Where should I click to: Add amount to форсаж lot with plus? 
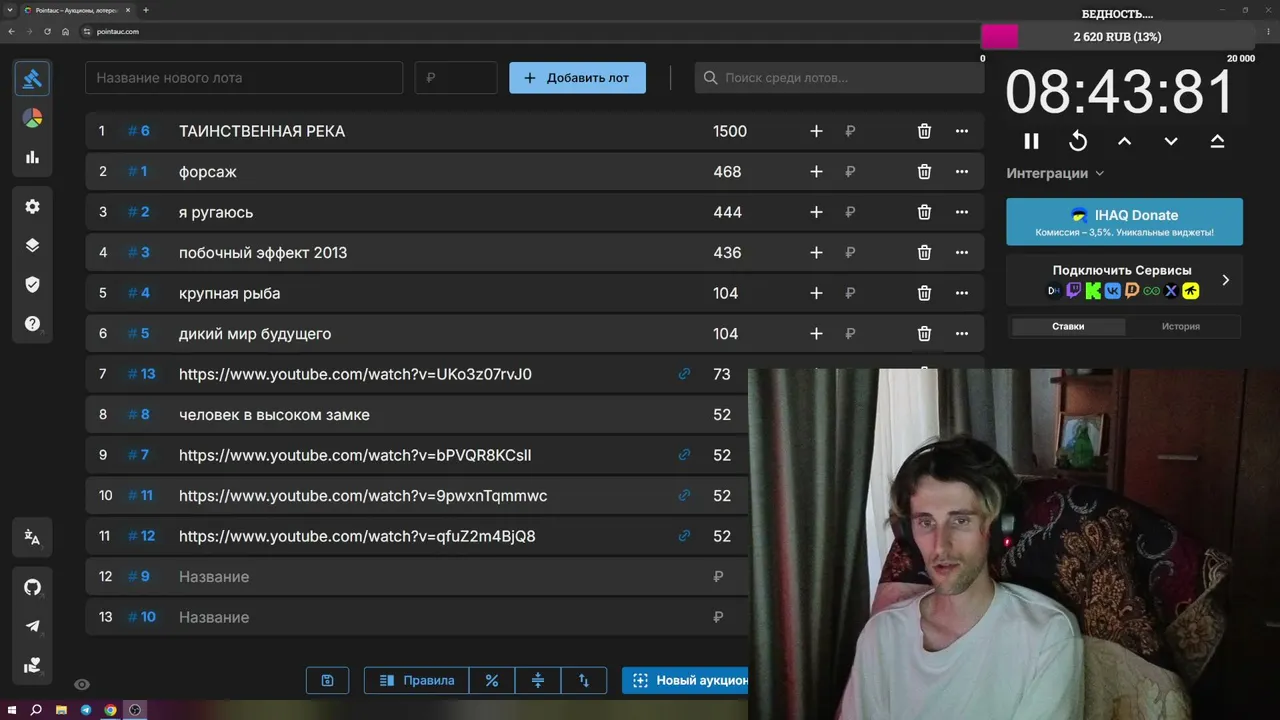[x=816, y=172]
